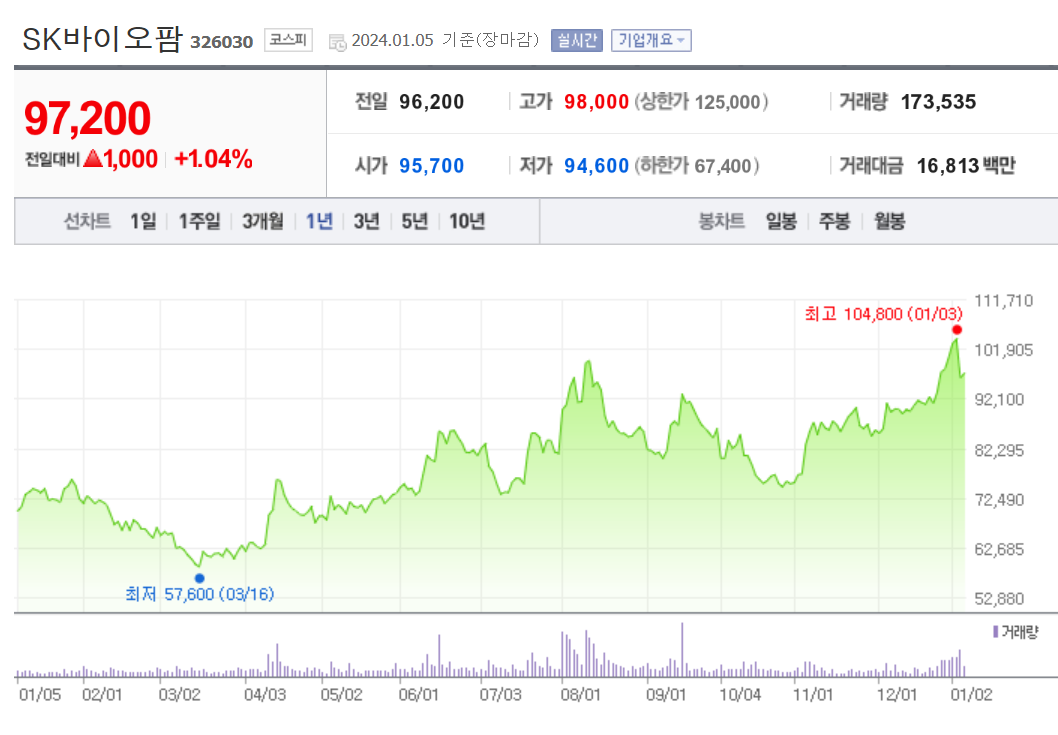Select the 5년 line chart tab
Screen dimensions: 1058x735
[x=414, y=221]
